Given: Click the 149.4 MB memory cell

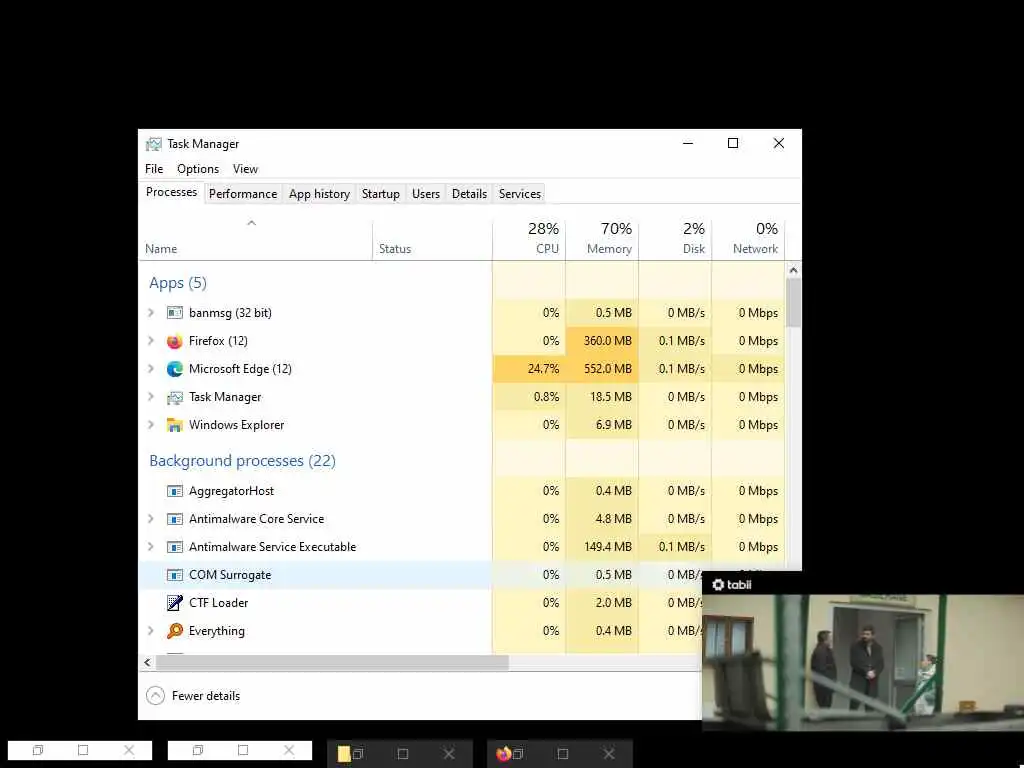Looking at the screenshot, I should pos(601,547).
